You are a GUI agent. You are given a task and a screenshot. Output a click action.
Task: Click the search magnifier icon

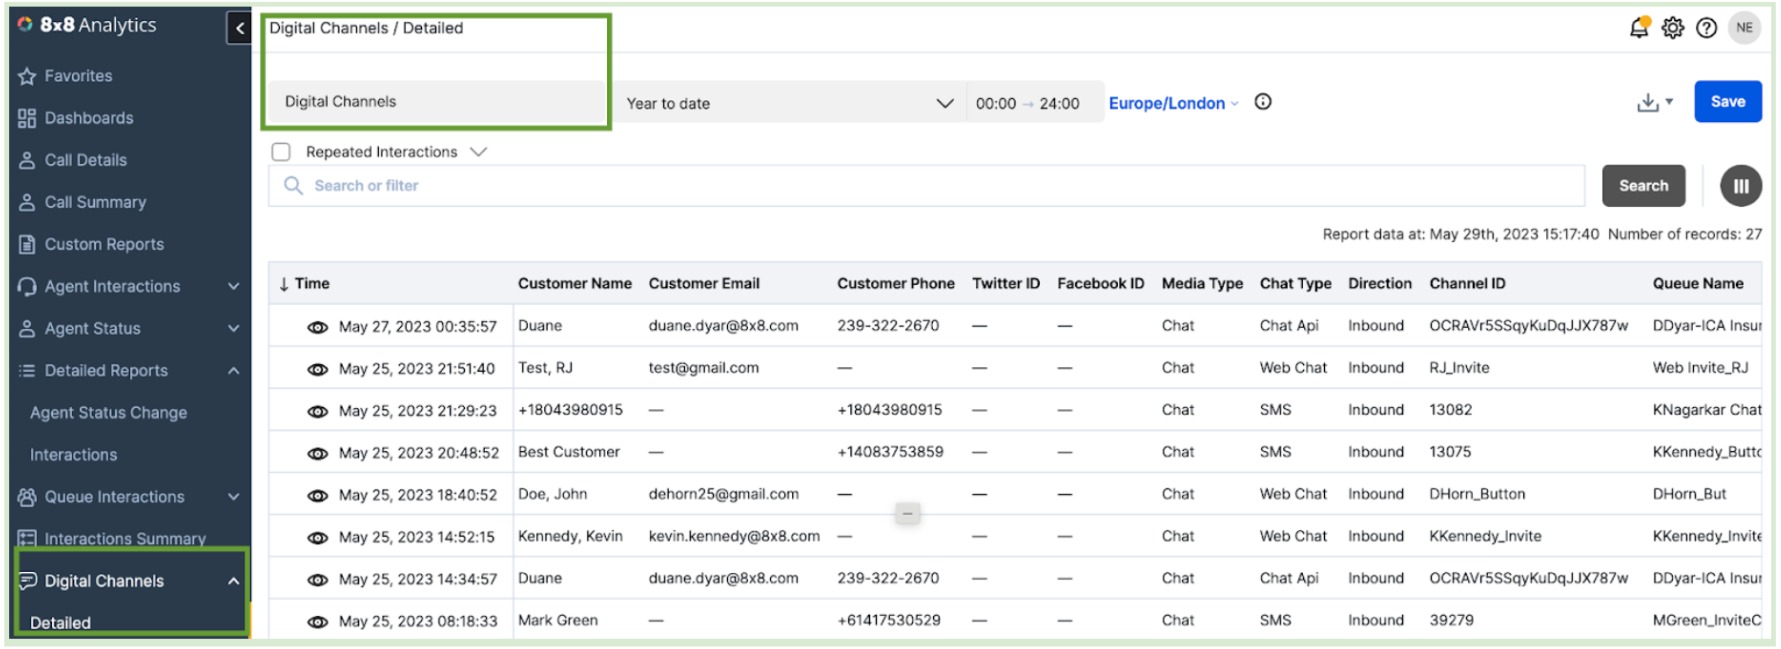tap(293, 185)
